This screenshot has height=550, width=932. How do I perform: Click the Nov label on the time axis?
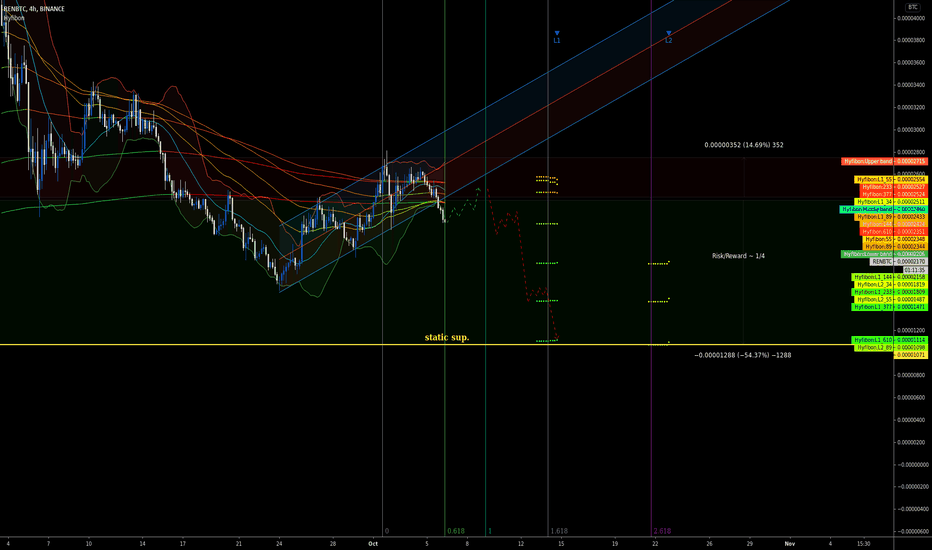[789, 543]
